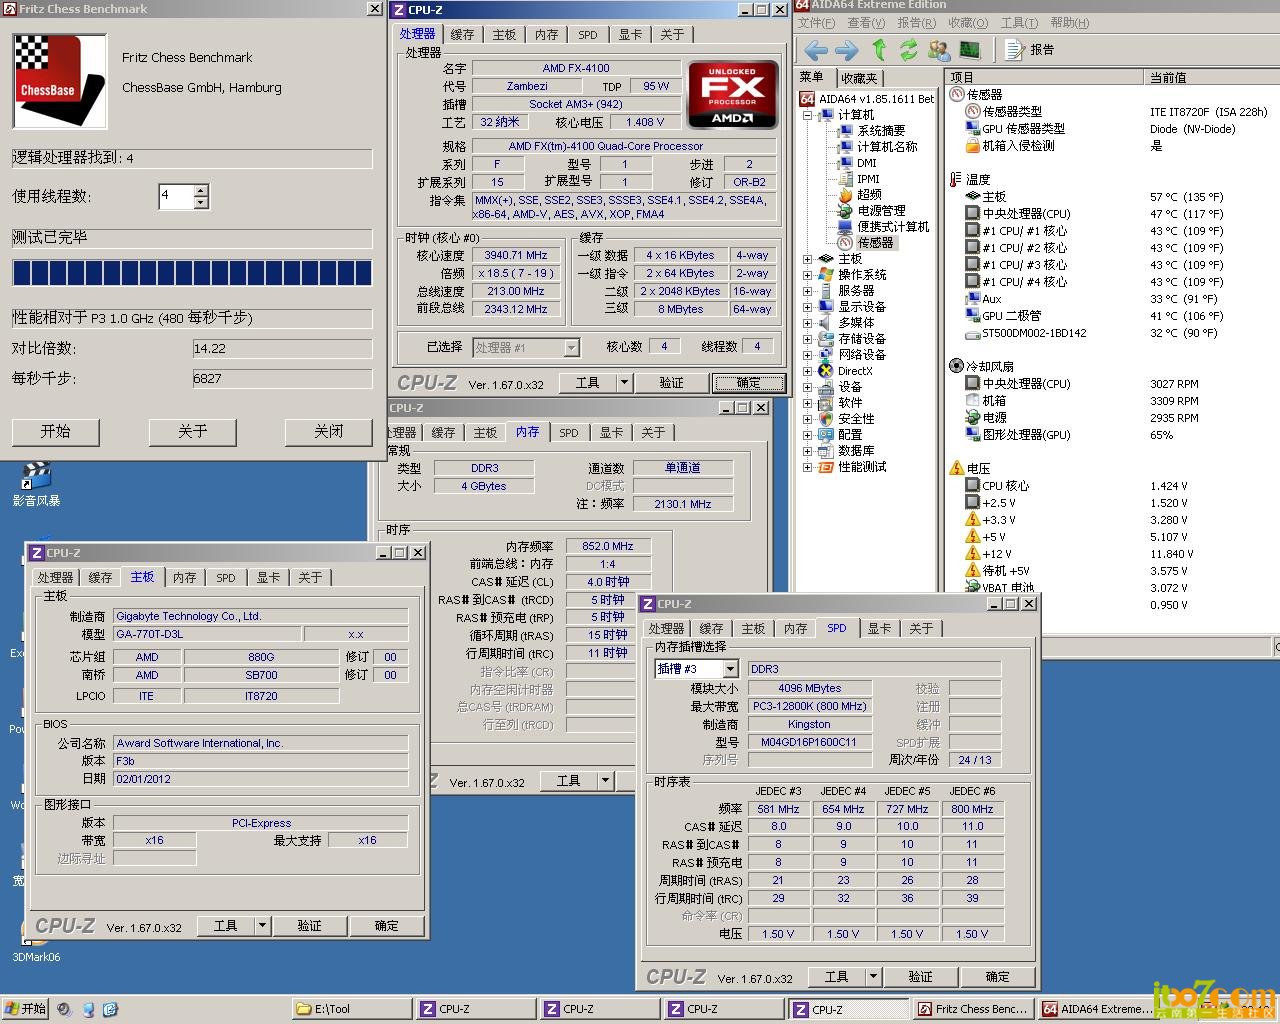The image size is (1280, 1024).
Task: Click the 网络设备 network icon in tree
Action: [826, 354]
